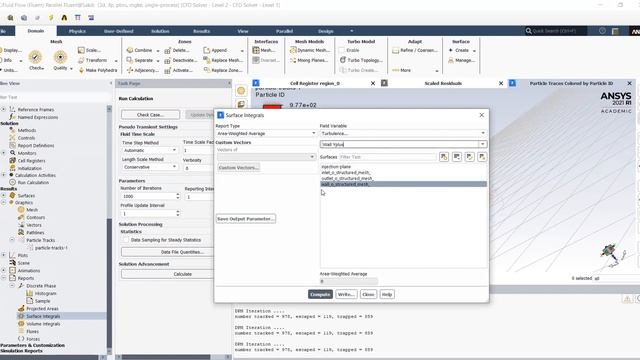Click the Close button in dialog
Image resolution: width=640 pixels, height=360 pixels.
(x=368, y=294)
